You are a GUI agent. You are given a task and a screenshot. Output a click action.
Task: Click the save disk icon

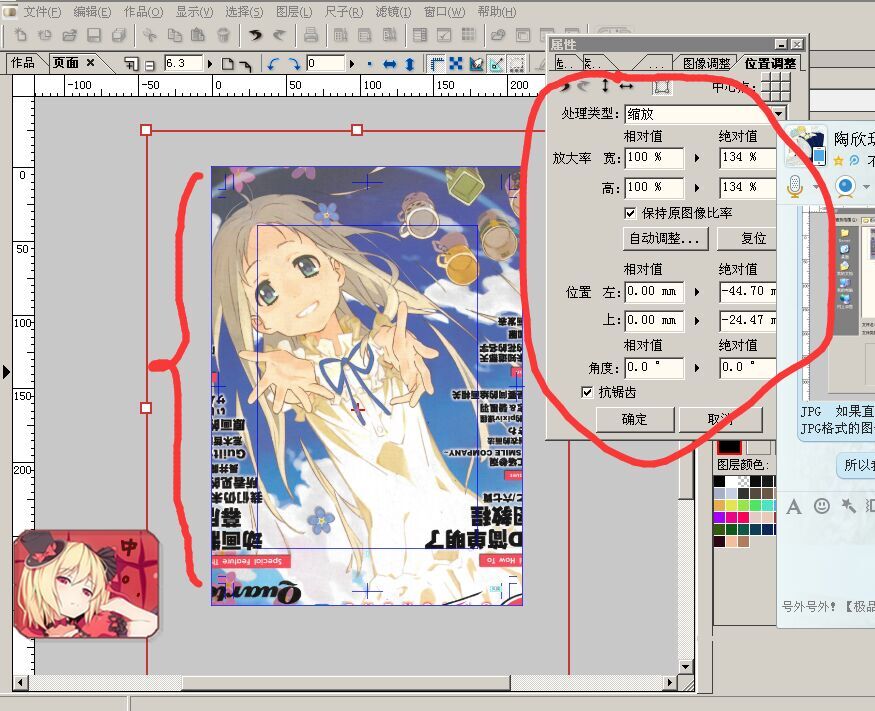(x=94, y=35)
